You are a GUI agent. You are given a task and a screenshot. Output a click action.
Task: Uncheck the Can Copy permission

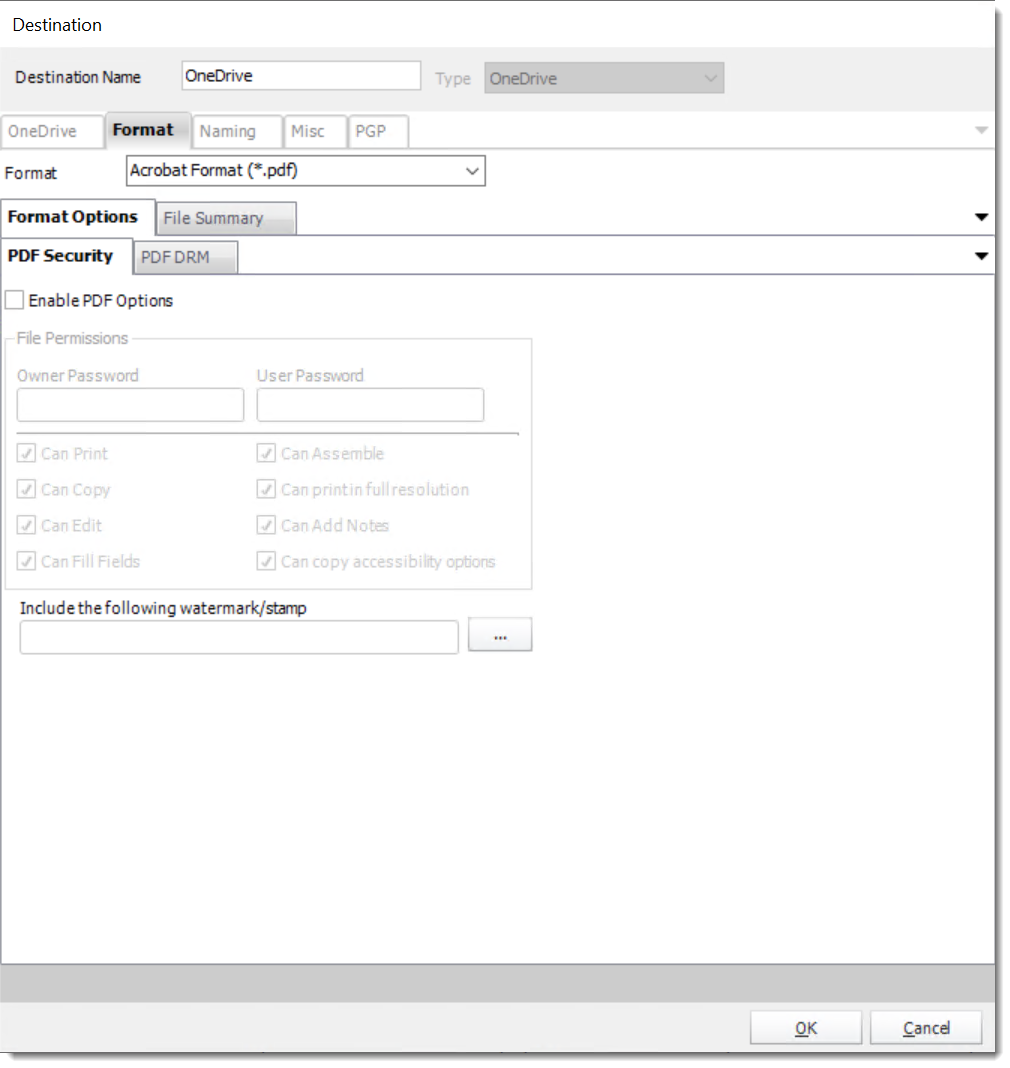click(x=26, y=489)
